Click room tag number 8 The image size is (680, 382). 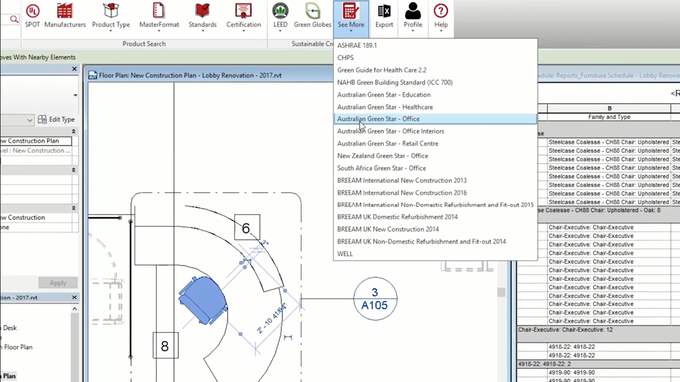coord(165,346)
